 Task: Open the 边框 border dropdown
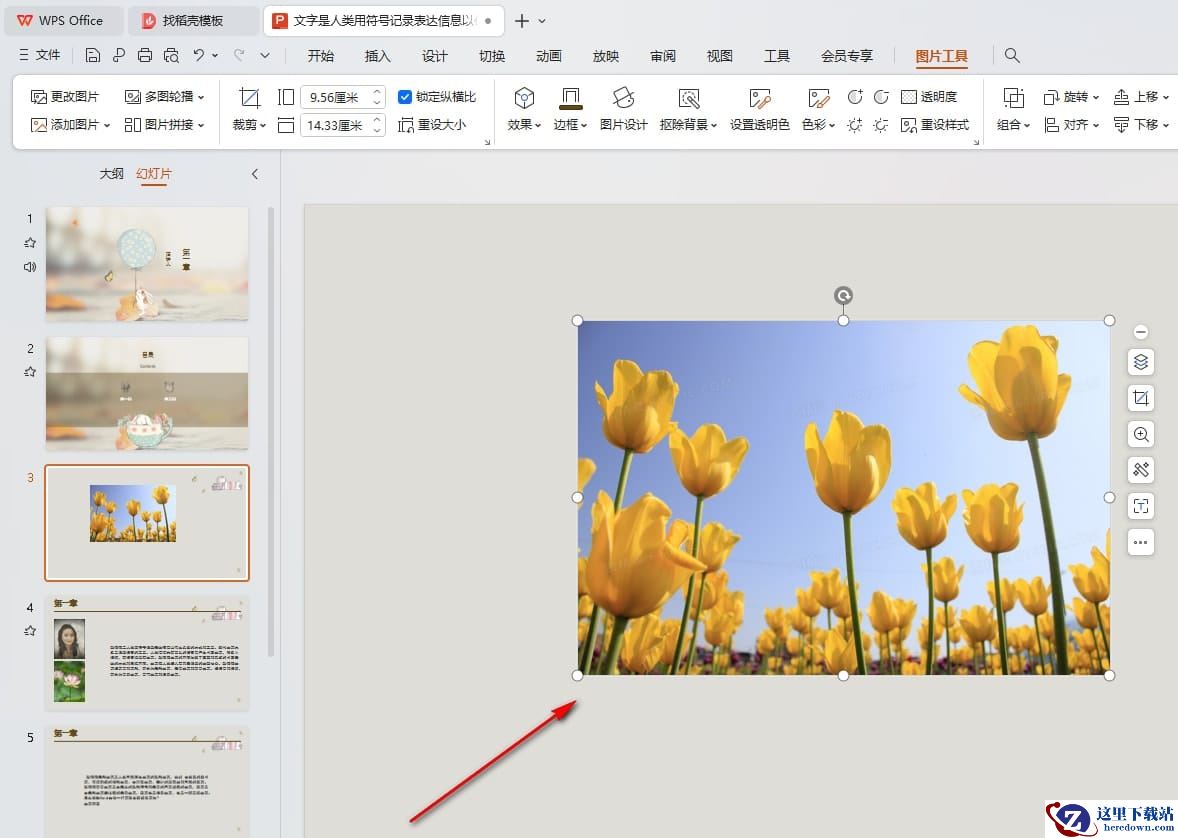pos(570,110)
